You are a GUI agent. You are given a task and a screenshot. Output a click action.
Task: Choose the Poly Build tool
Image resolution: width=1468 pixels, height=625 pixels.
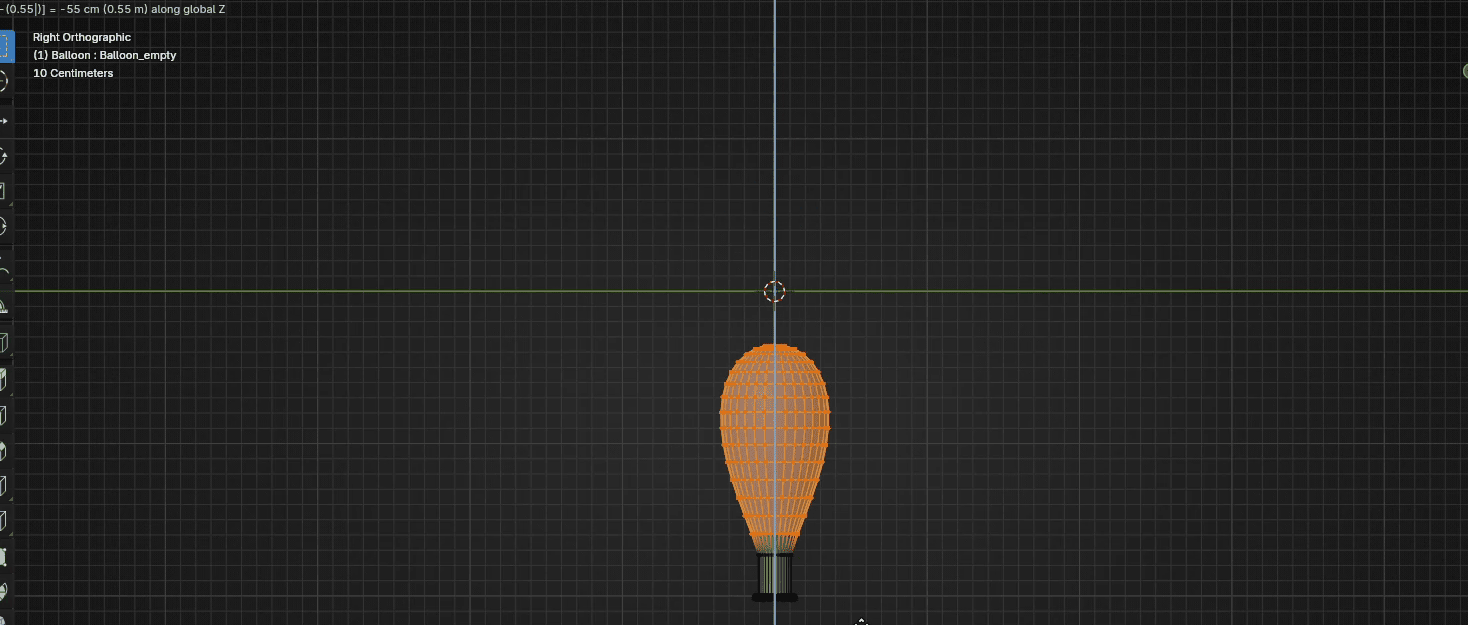[5, 557]
